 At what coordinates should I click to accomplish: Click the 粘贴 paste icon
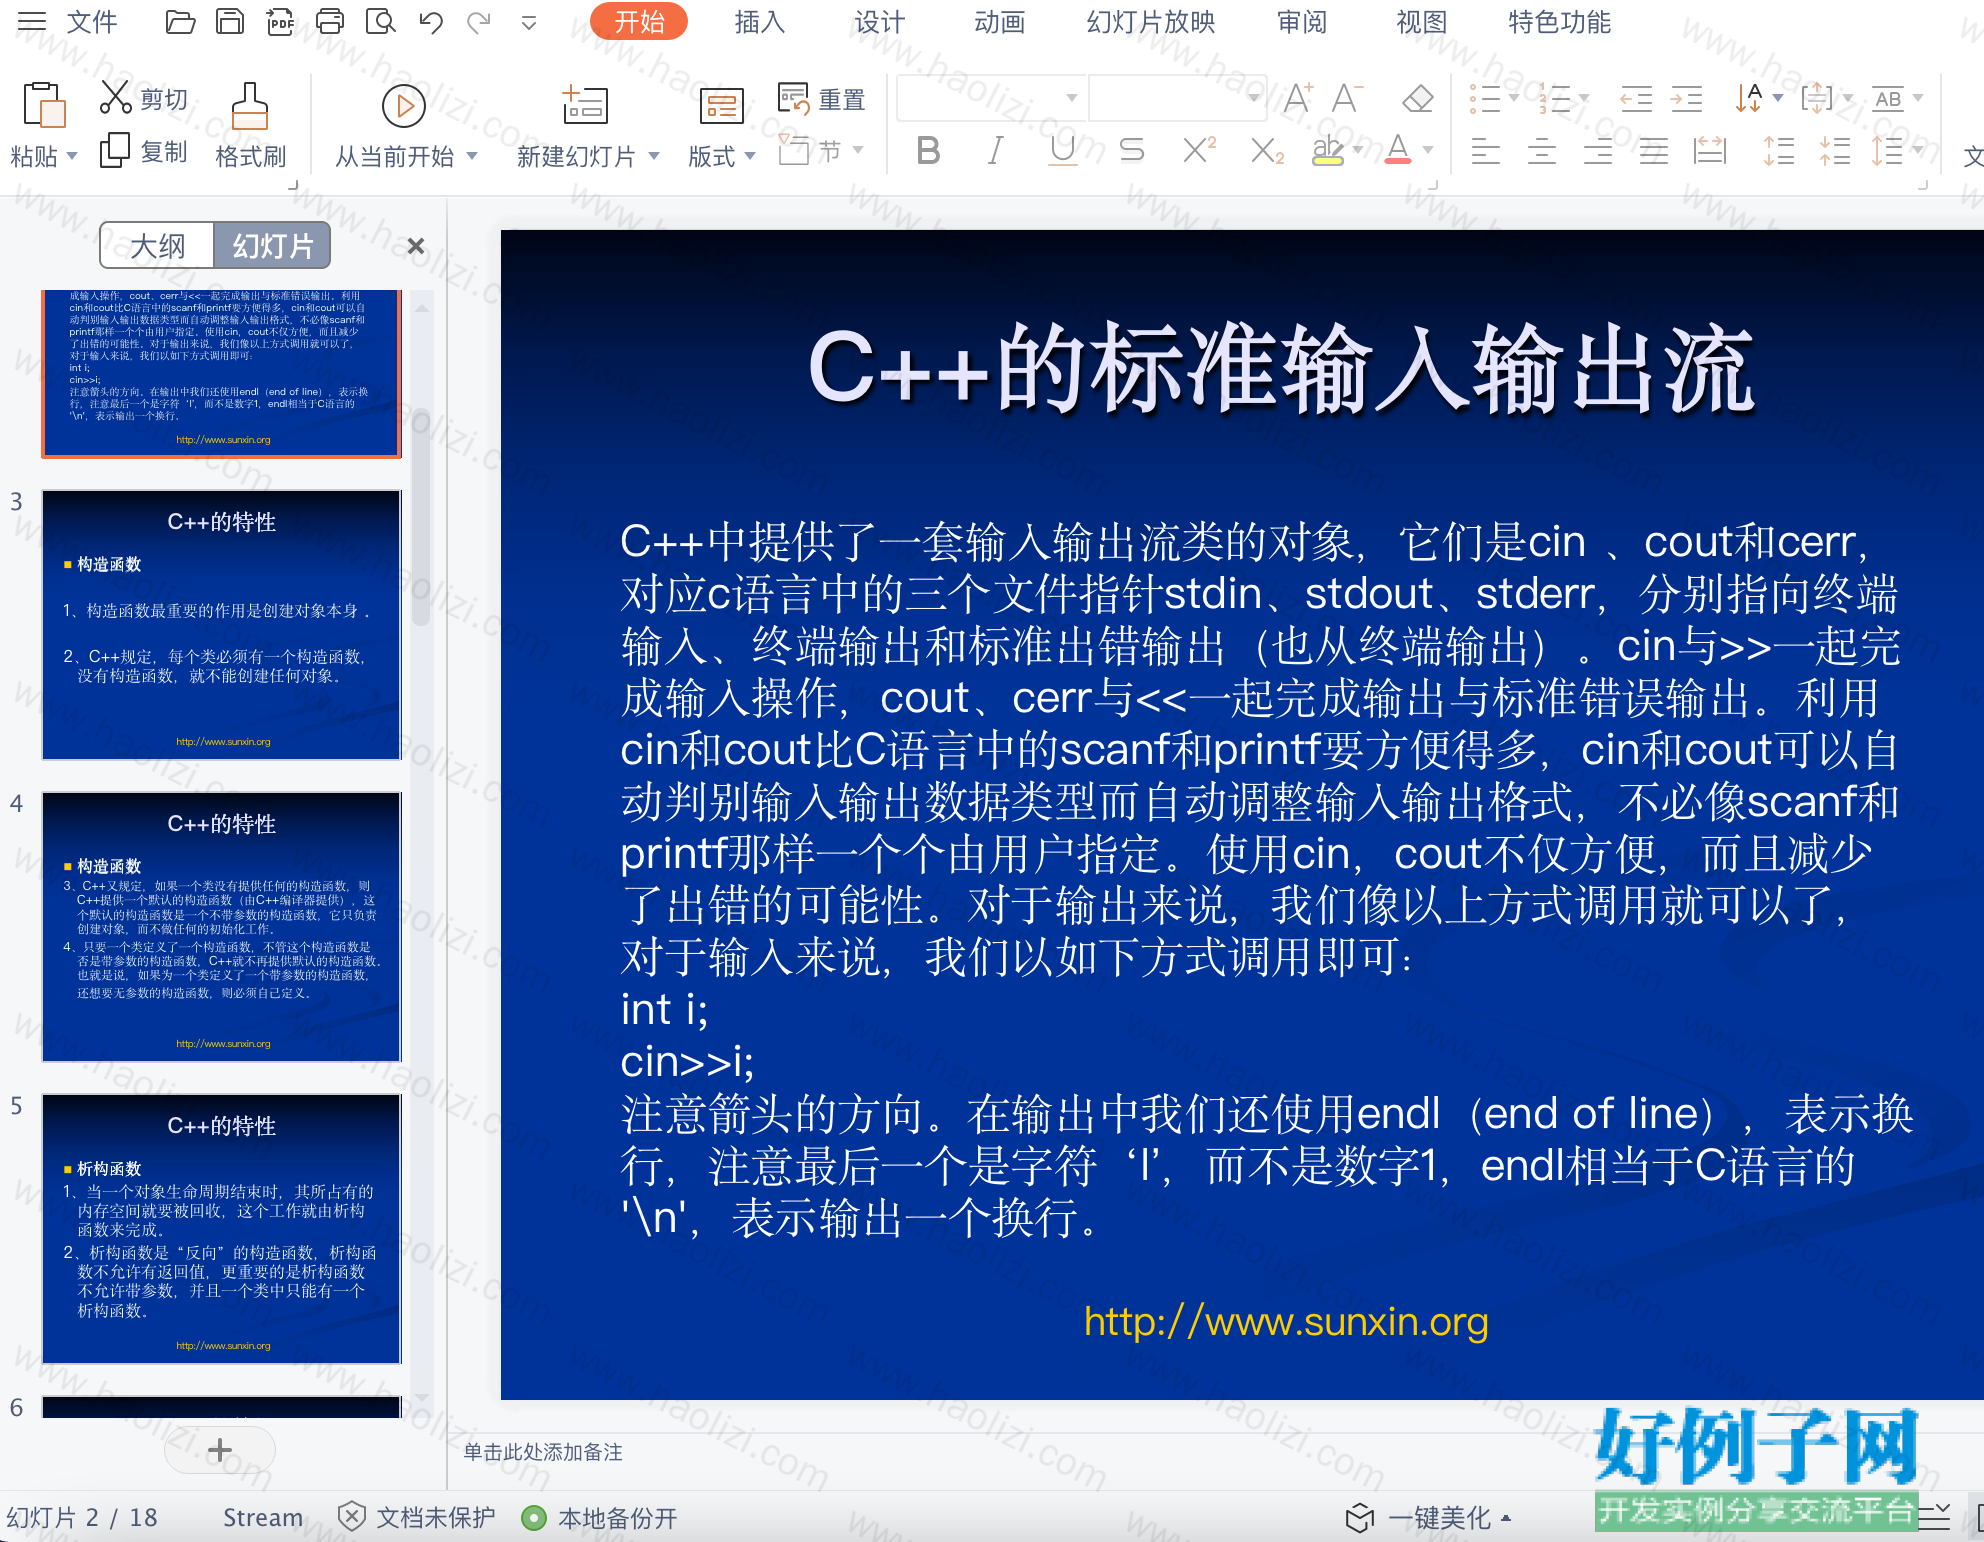click(43, 105)
